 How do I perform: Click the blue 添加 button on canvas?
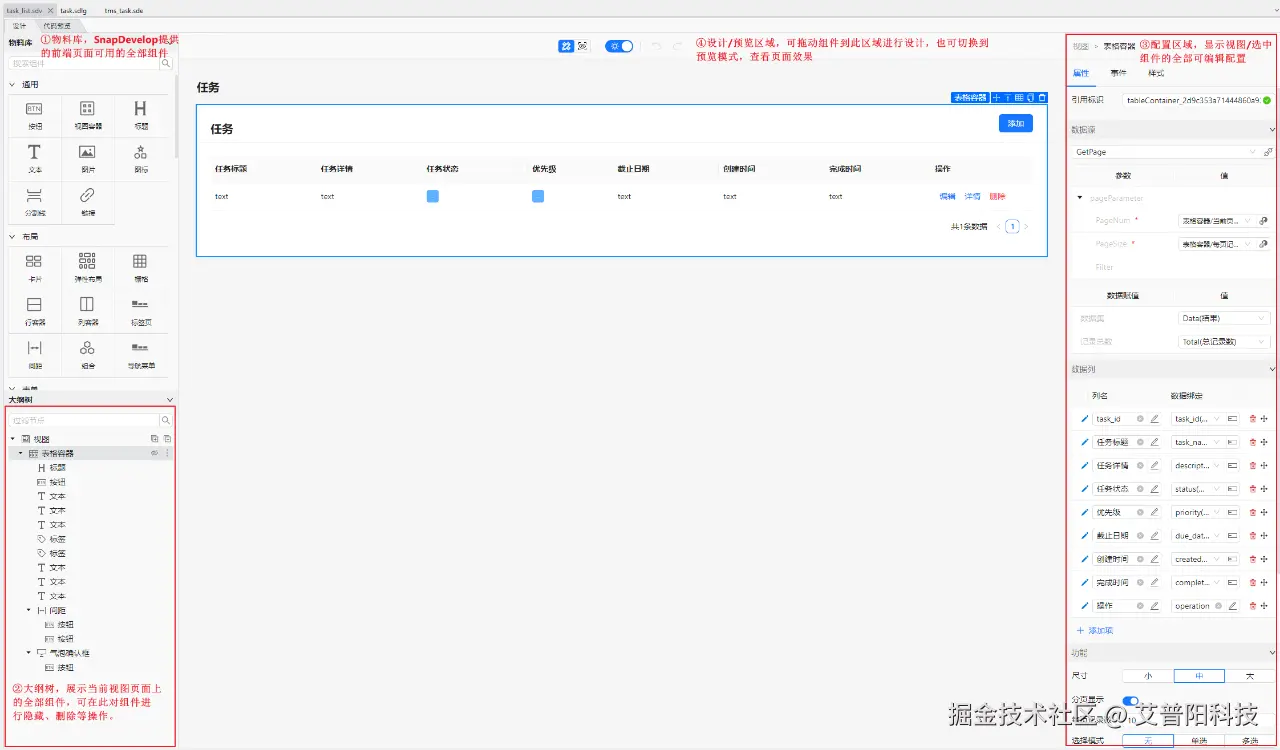point(1016,123)
